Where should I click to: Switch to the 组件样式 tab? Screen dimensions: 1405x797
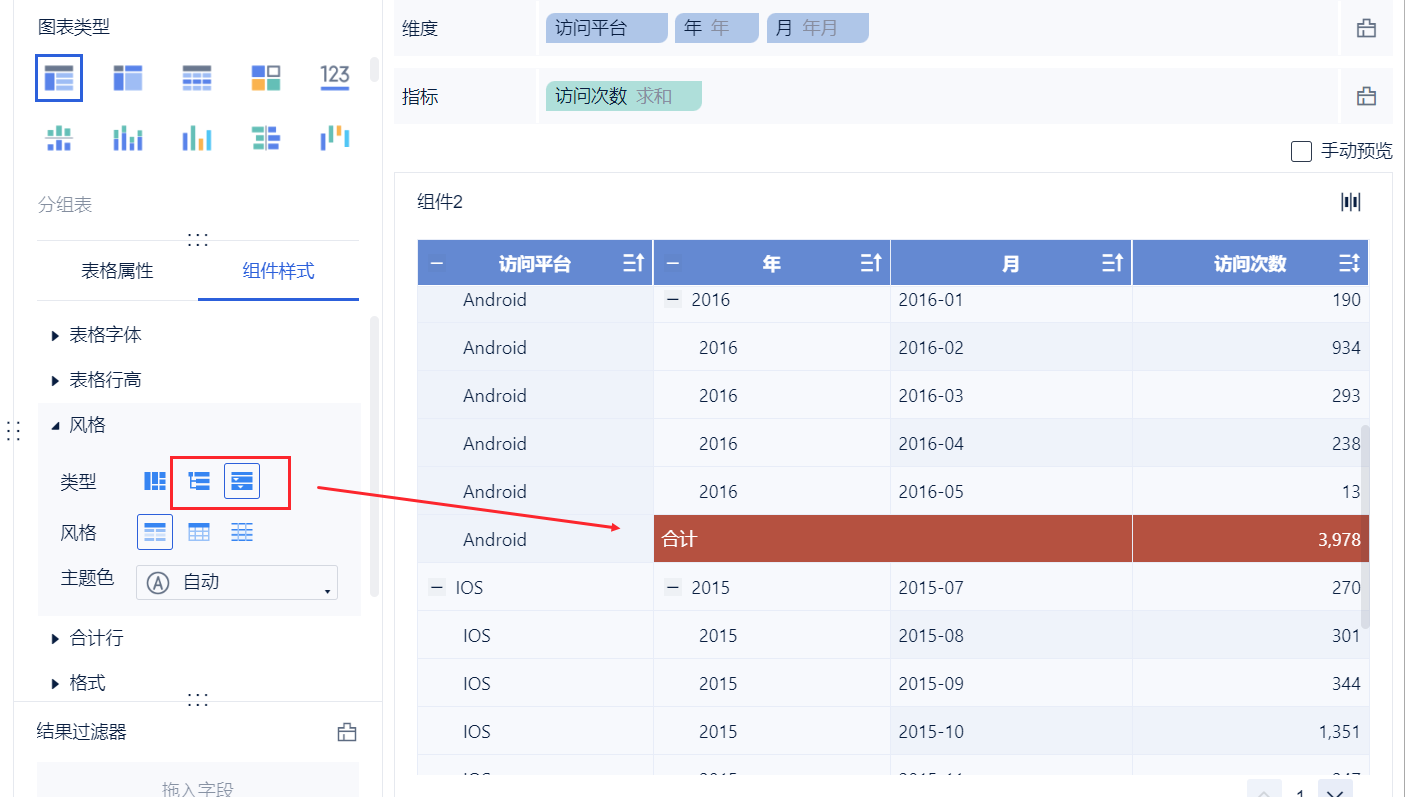[278, 271]
